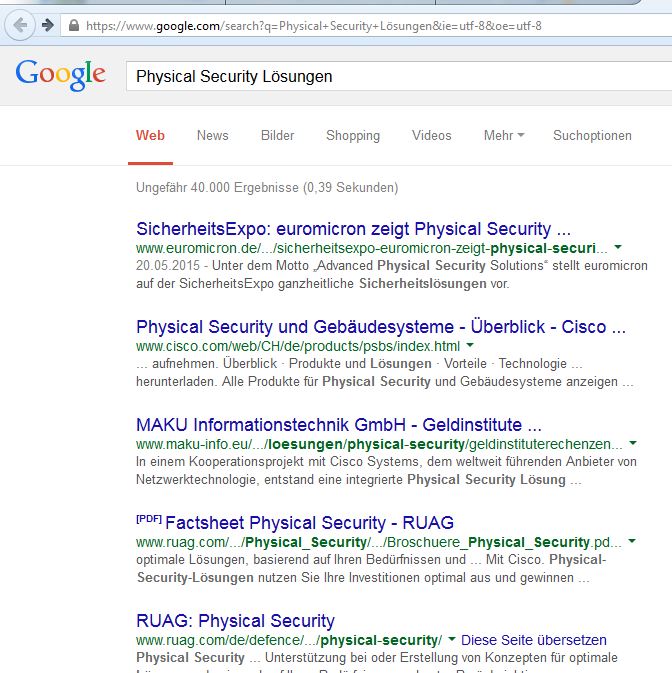The width and height of the screenshot is (672, 673).
Task: Switch to the News tab
Action: point(212,135)
